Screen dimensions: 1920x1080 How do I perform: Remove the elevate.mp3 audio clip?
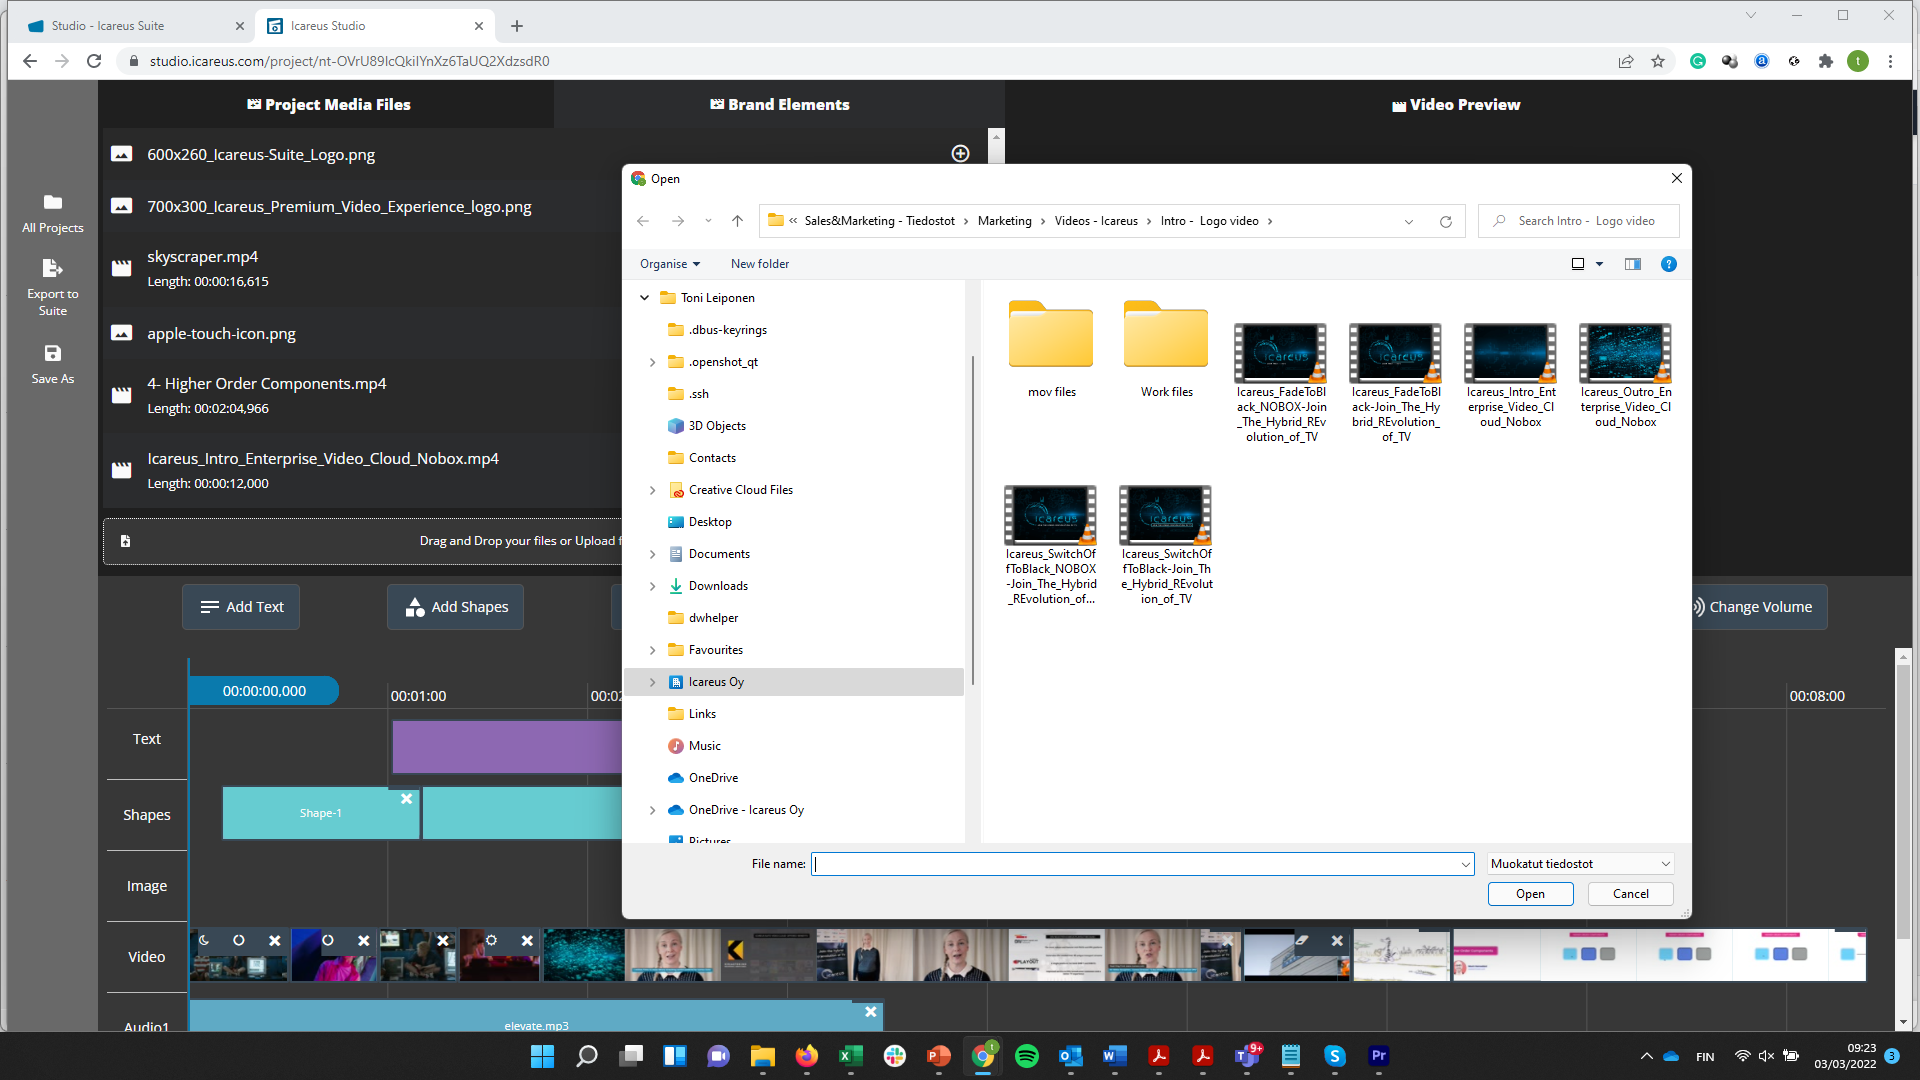pos(870,1012)
